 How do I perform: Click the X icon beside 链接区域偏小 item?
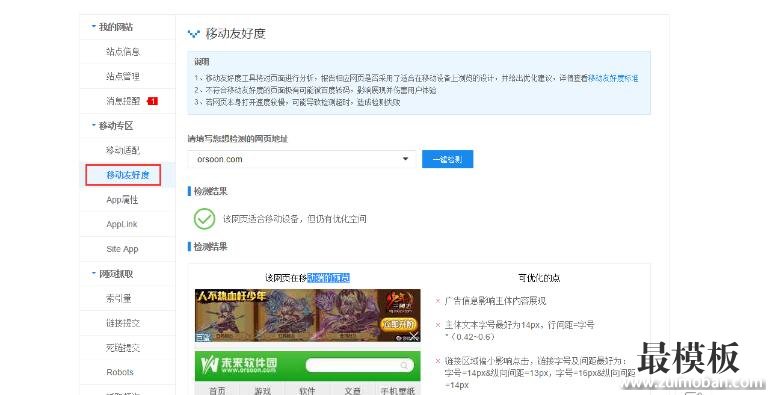pos(438,361)
